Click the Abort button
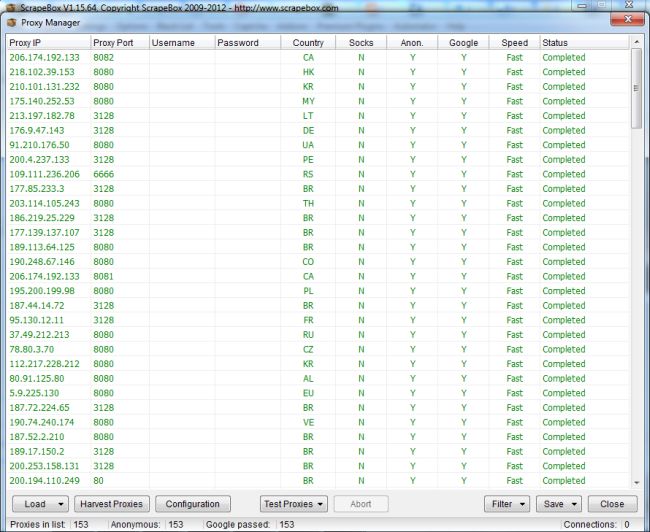 click(x=361, y=504)
